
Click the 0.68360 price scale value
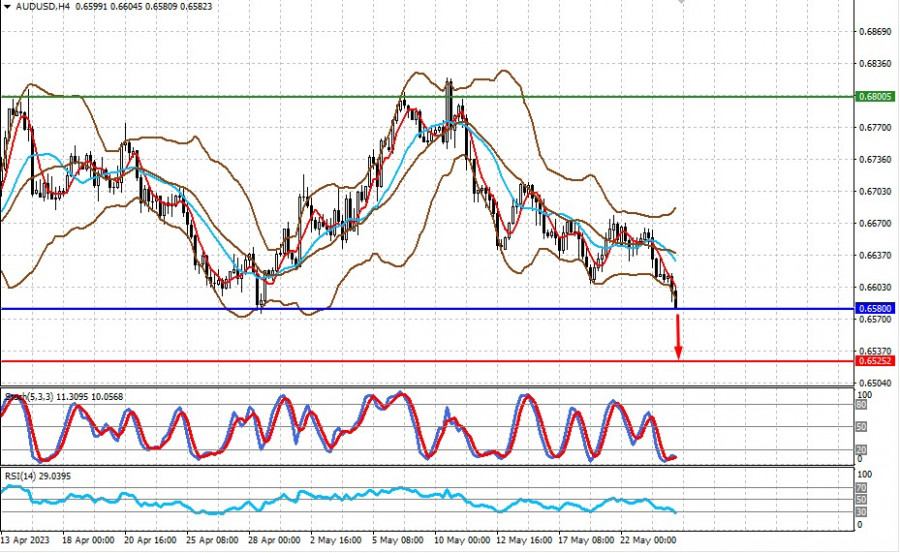pyautogui.click(x=875, y=63)
